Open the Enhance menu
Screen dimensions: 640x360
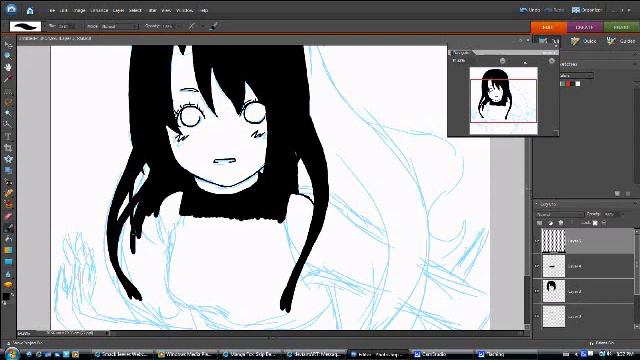pos(99,10)
